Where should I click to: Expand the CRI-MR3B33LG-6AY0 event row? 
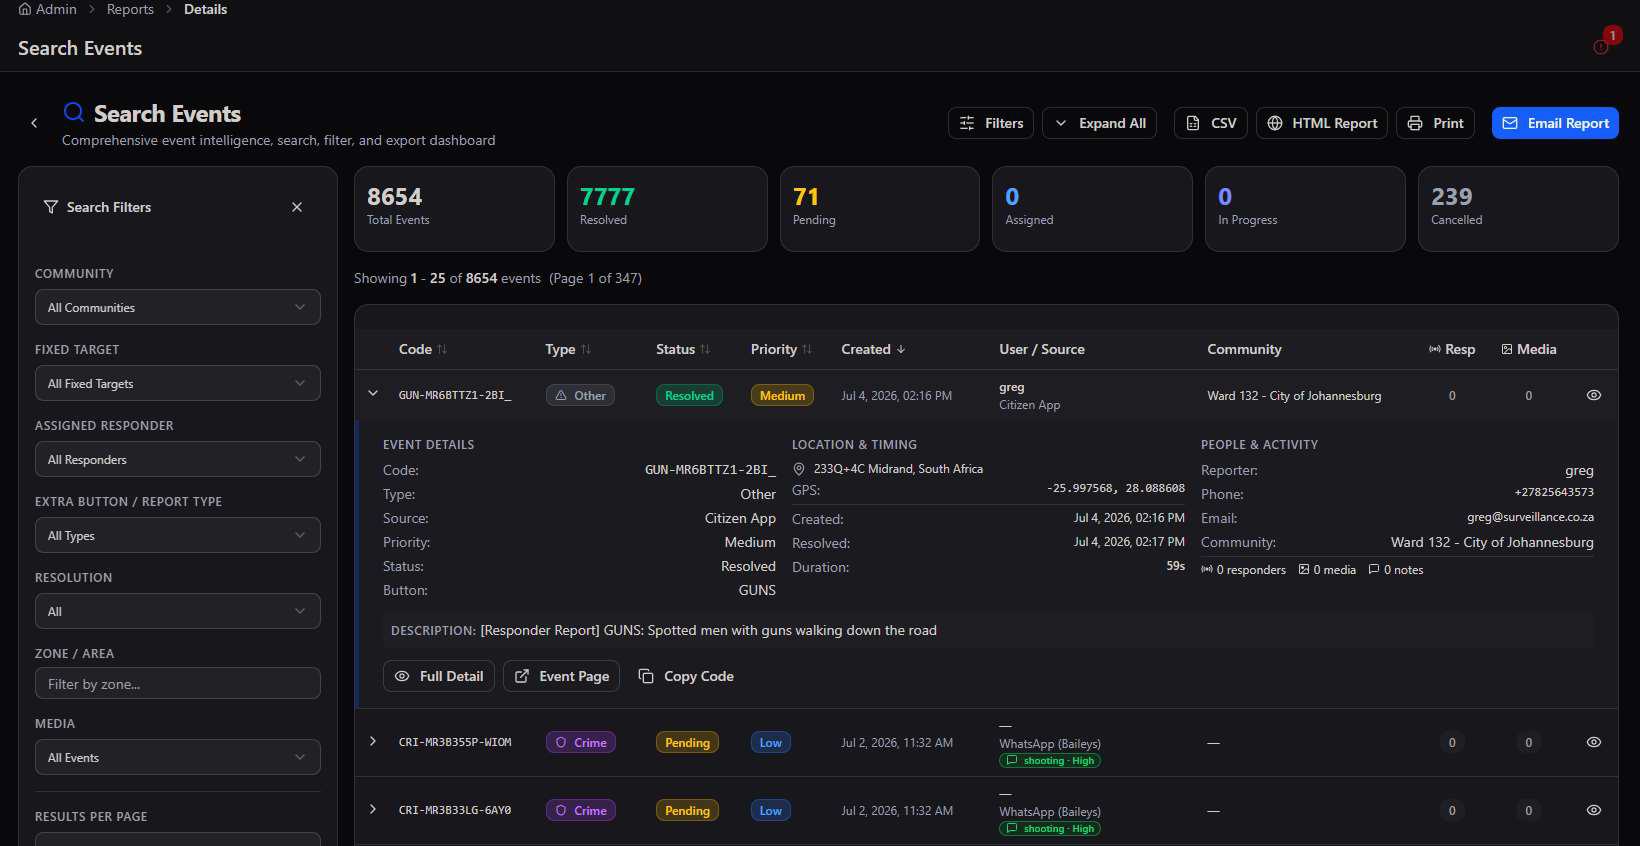coord(373,809)
